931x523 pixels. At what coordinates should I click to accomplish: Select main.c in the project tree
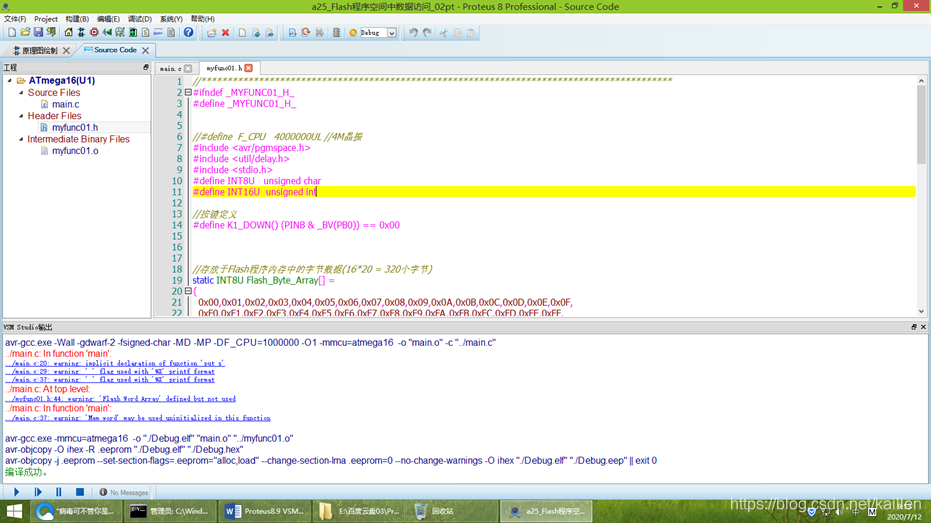click(65, 104)
